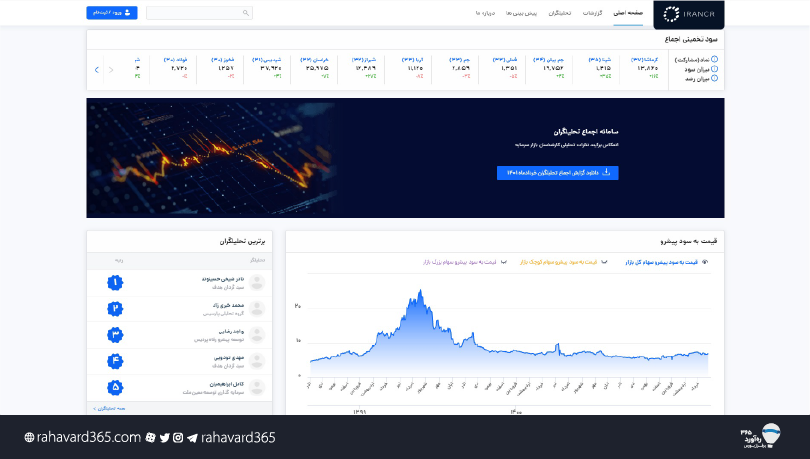Click the info icon beside میزان رصد

(714, 78)
